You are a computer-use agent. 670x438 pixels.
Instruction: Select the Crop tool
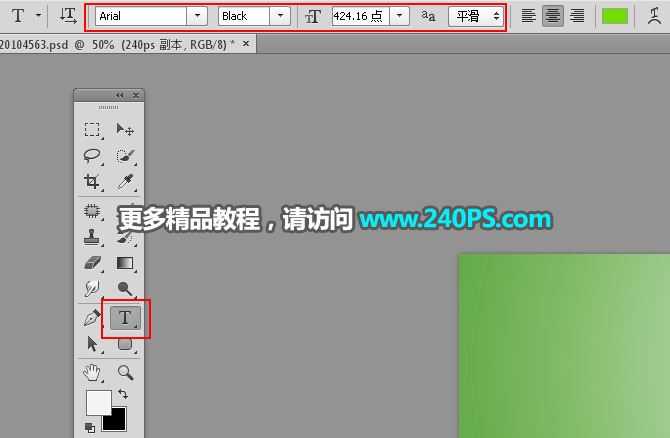(92, 182)
